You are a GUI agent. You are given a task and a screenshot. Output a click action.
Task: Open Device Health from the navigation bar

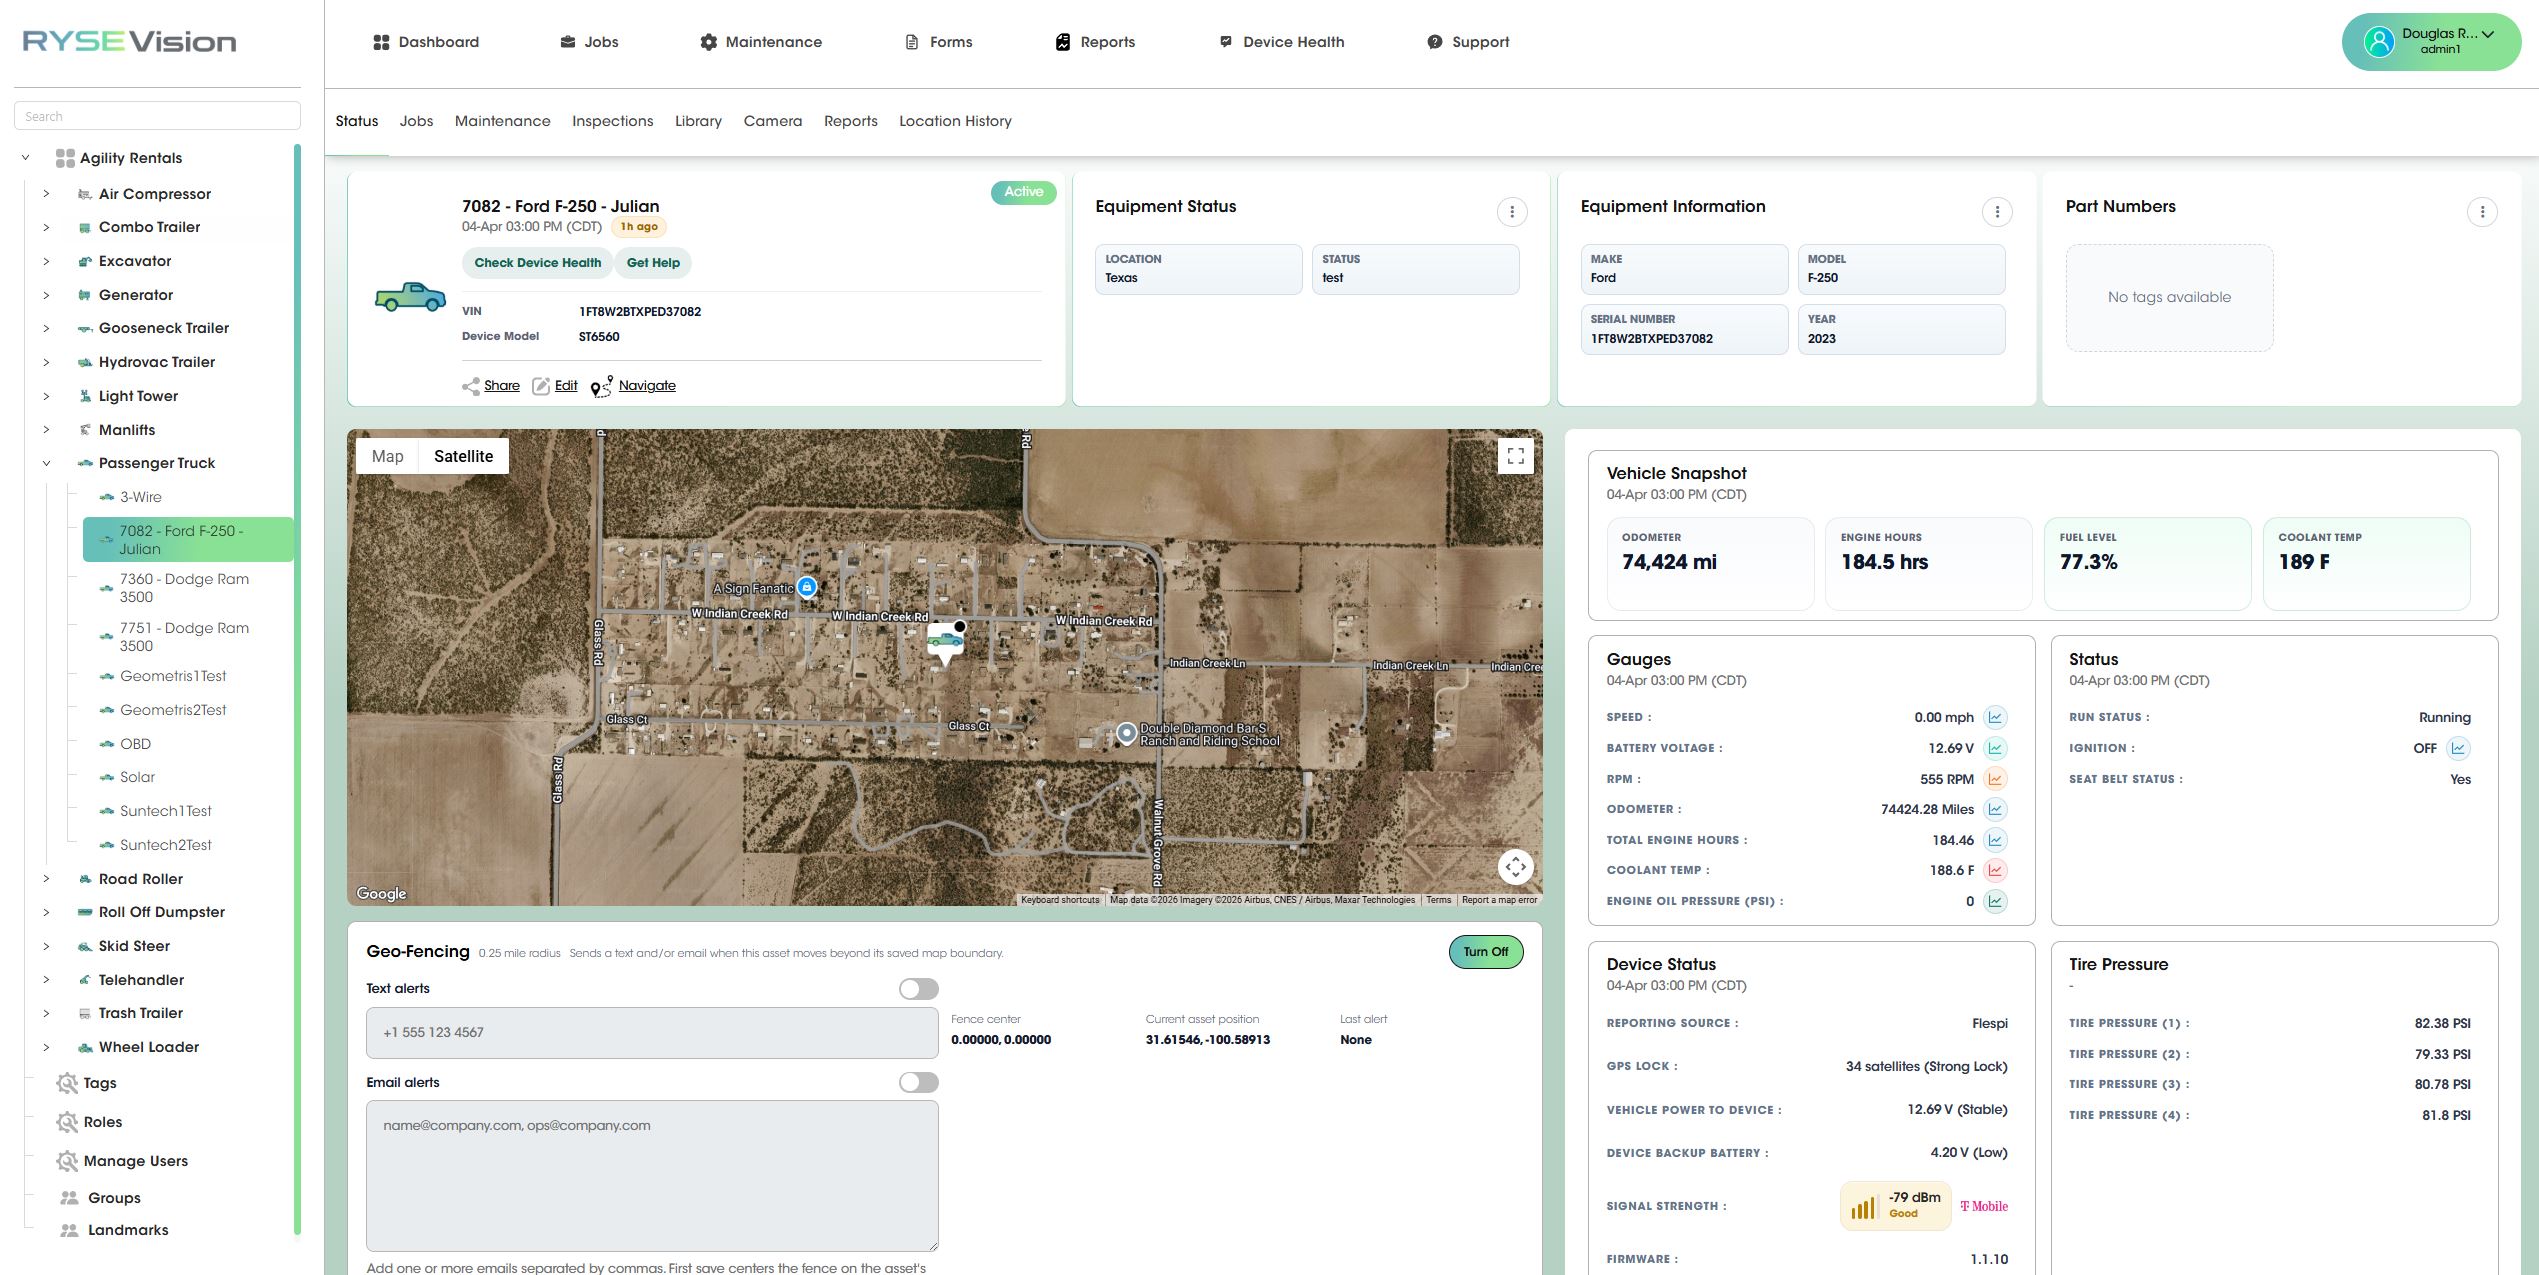pyautogui.click(x=1226, y=41)
